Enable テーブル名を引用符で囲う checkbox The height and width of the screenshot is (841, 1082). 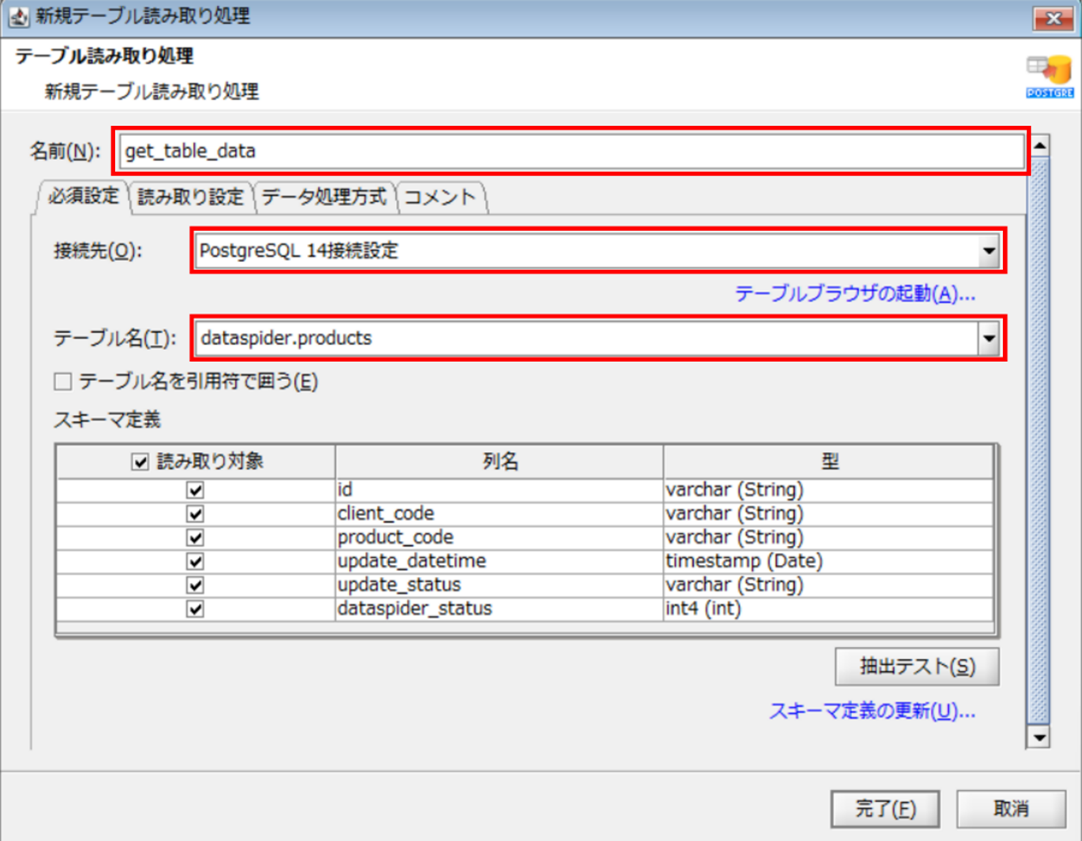[63, 381]
